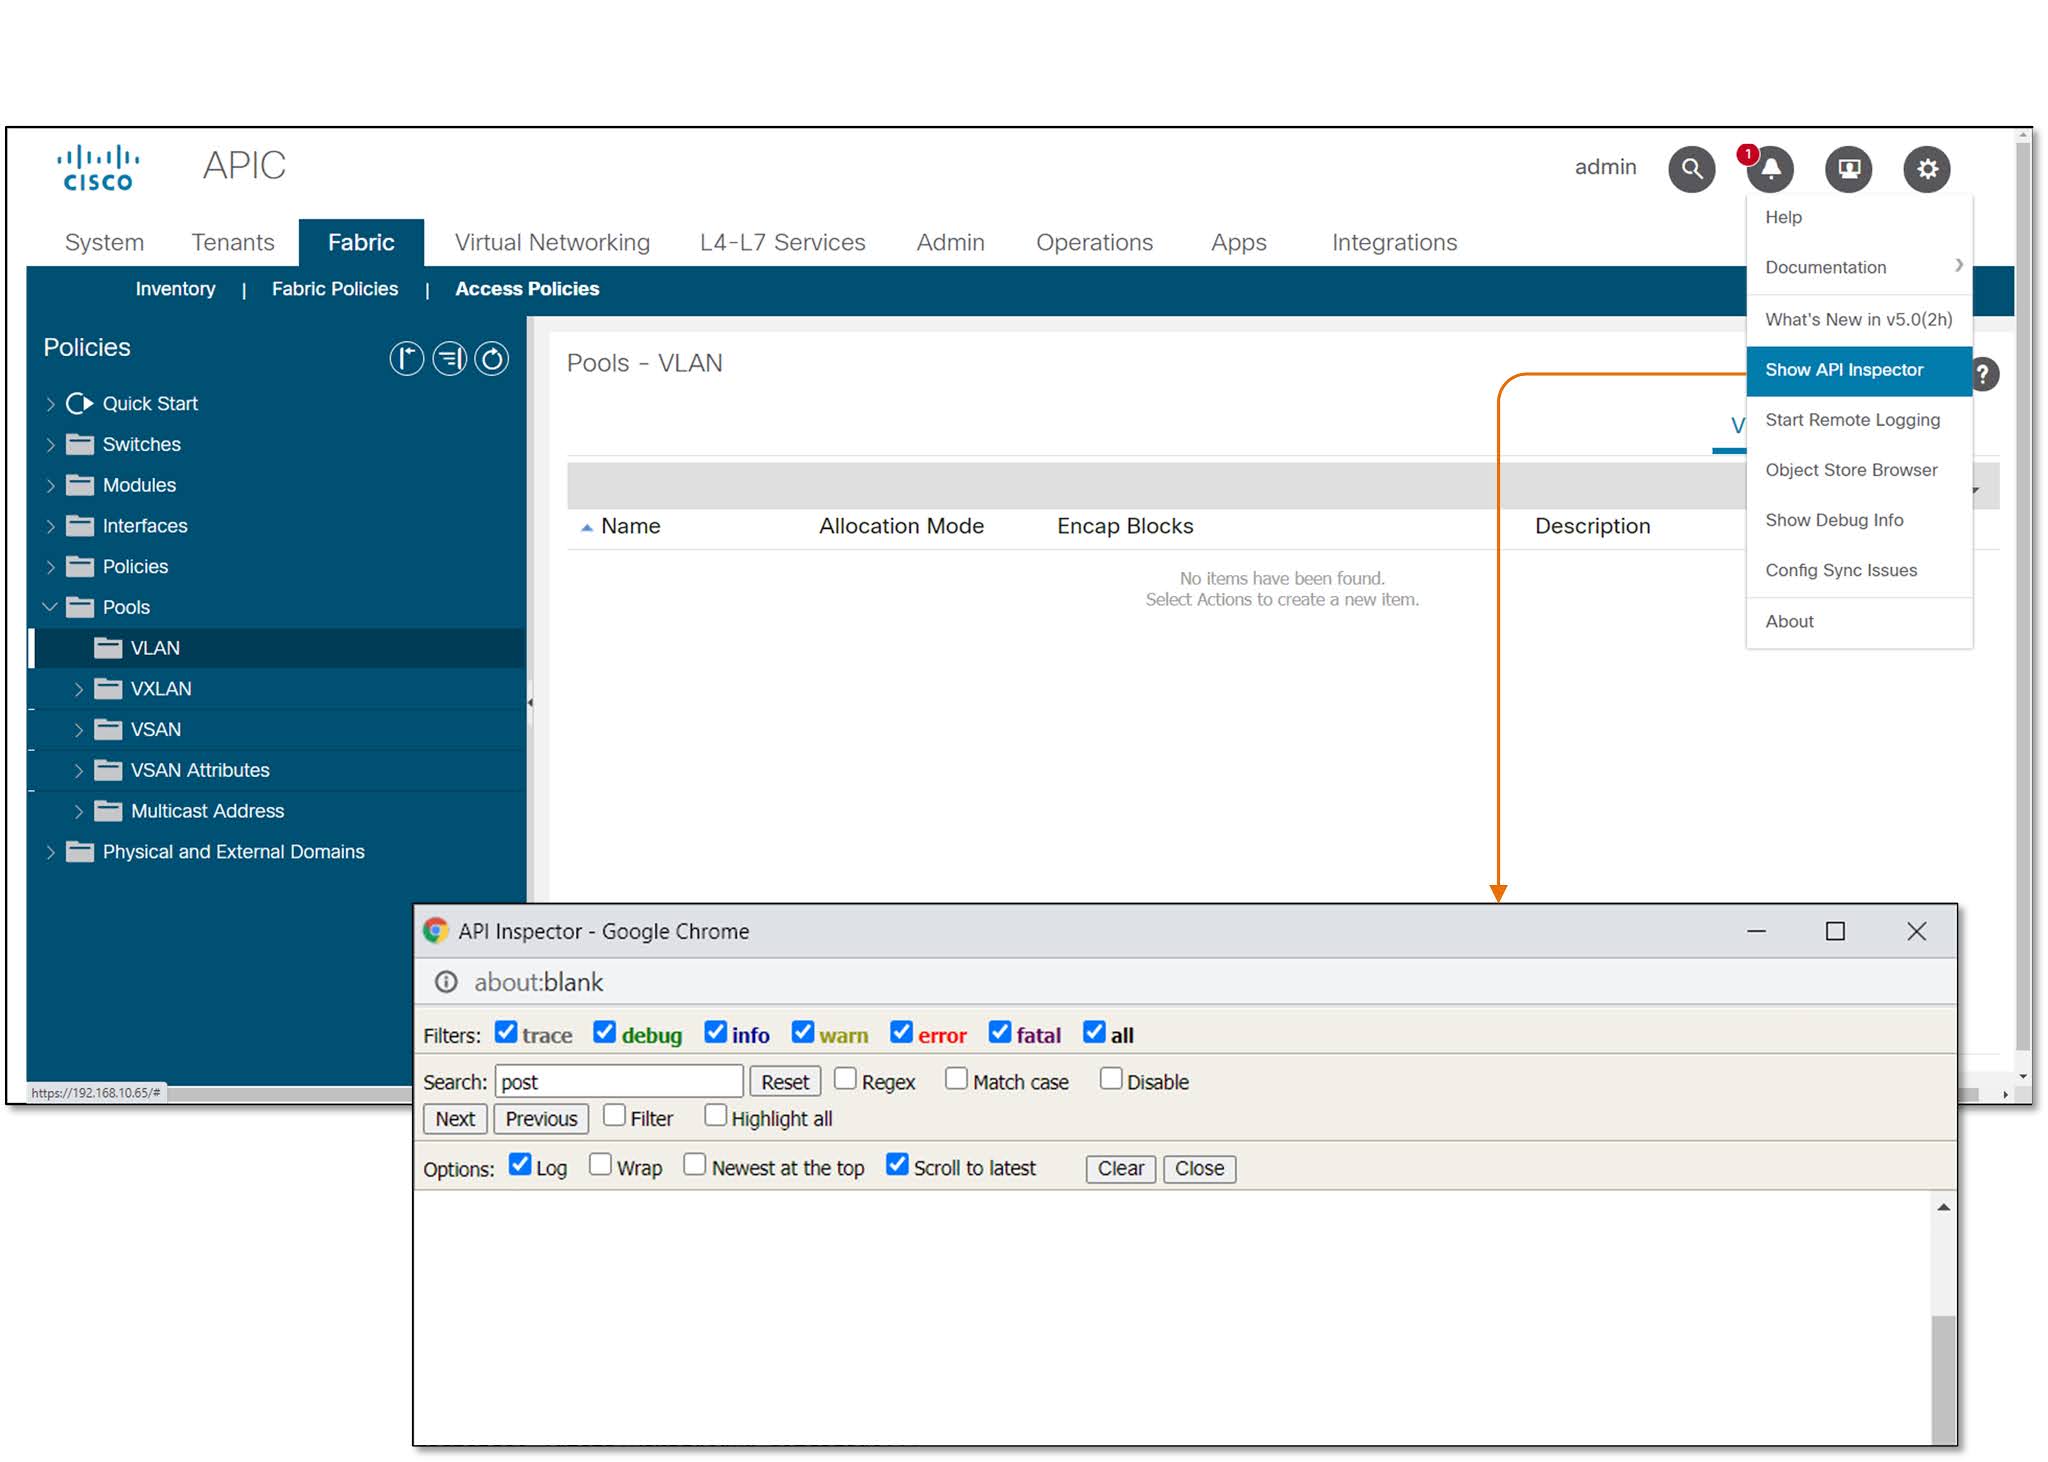The image size is (2048, 1462).
Task: Click inside the Search input field
Action: pyautogui.click(x=618, y=1080)
